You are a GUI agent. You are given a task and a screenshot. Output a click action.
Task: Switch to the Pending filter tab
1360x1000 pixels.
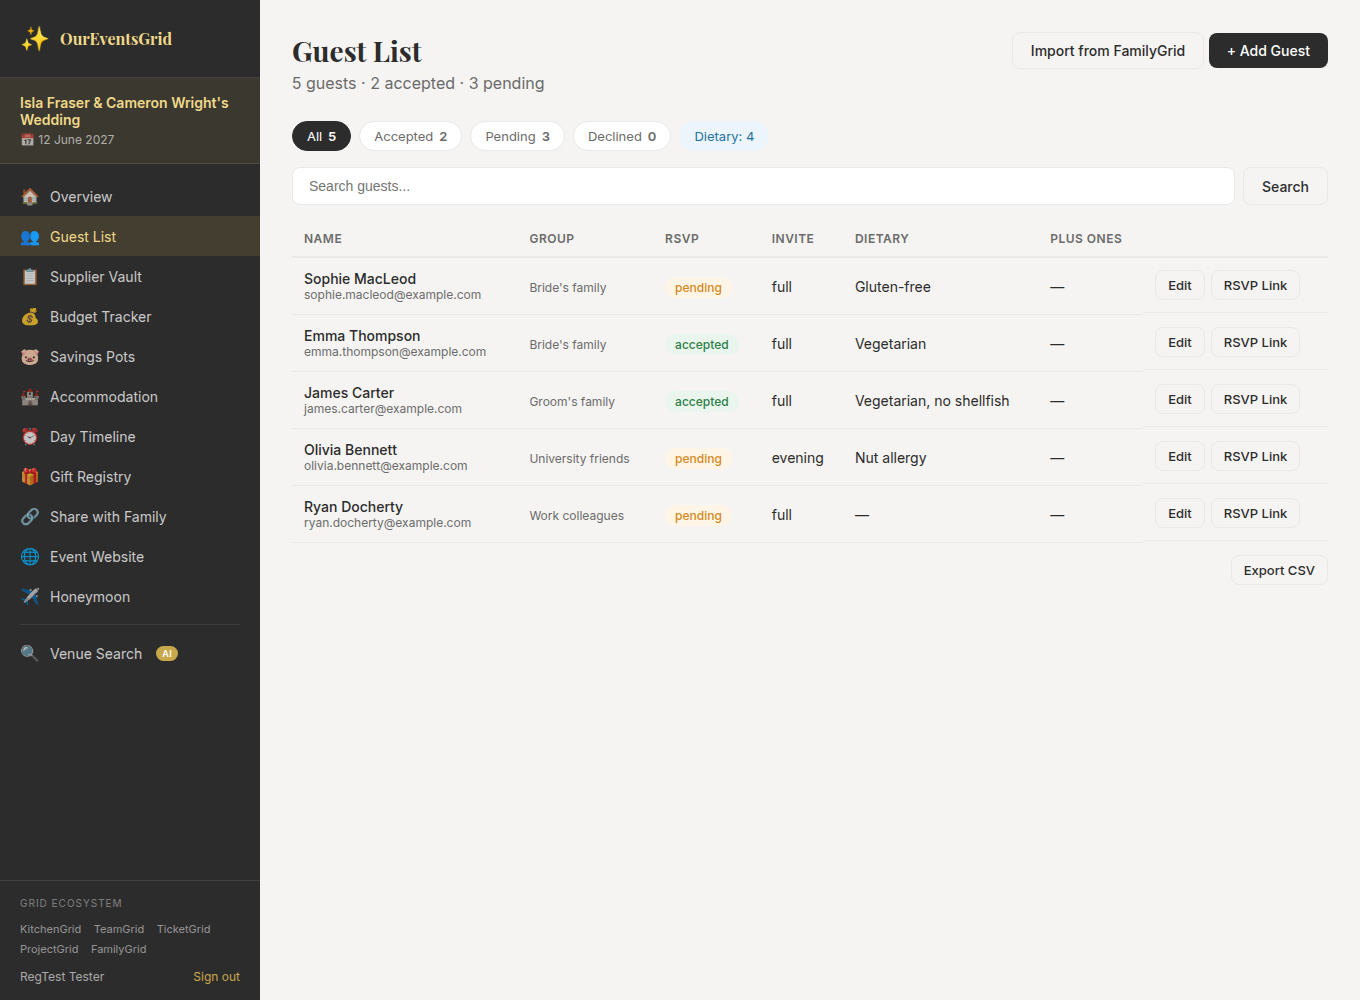[x=517, y=136]
